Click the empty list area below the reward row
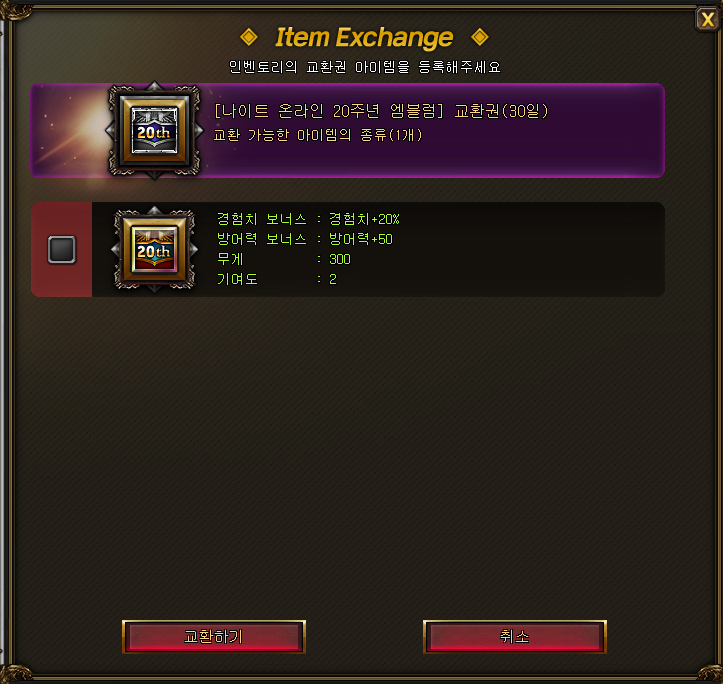This screenshot has height=684, width=723. tap(348, 452)
